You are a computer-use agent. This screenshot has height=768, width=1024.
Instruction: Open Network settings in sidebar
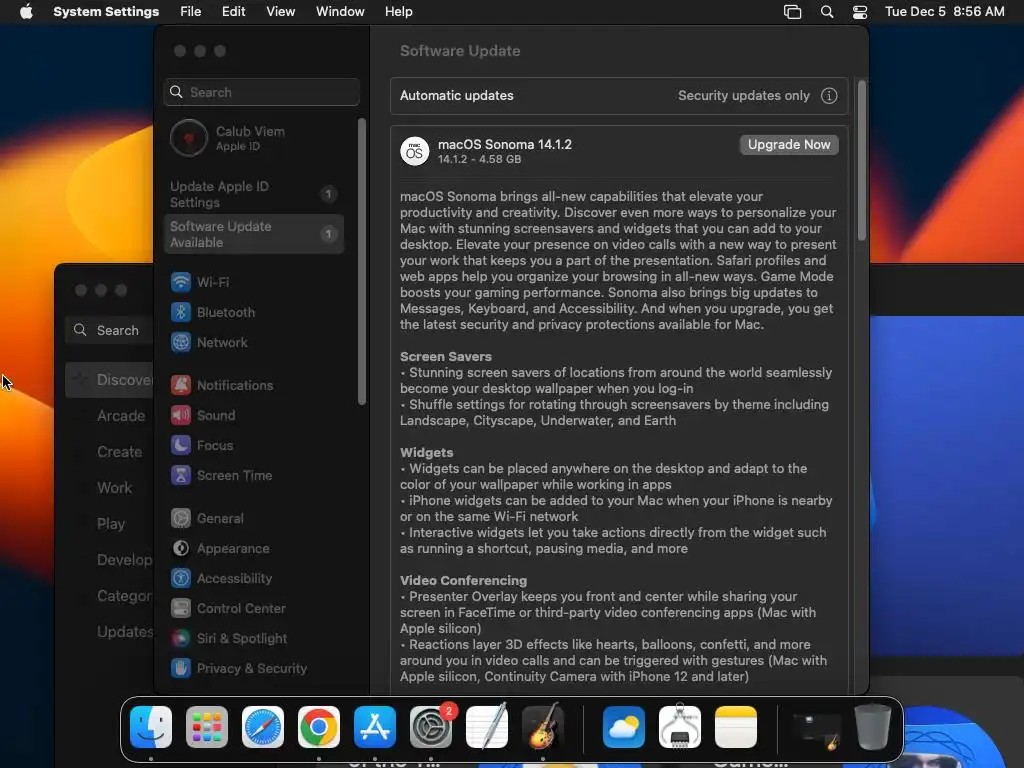tap(209, 342)
